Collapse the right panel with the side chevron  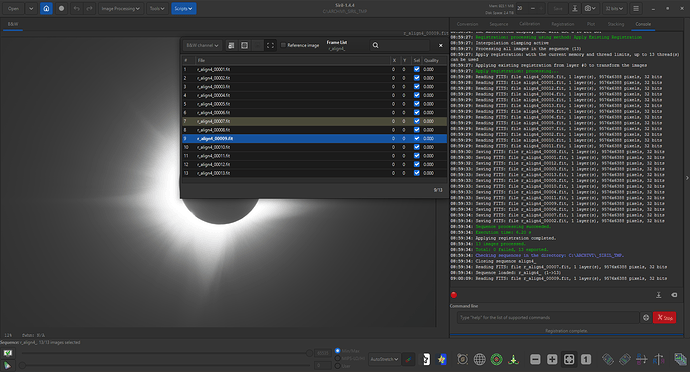[x=687, y=178]
